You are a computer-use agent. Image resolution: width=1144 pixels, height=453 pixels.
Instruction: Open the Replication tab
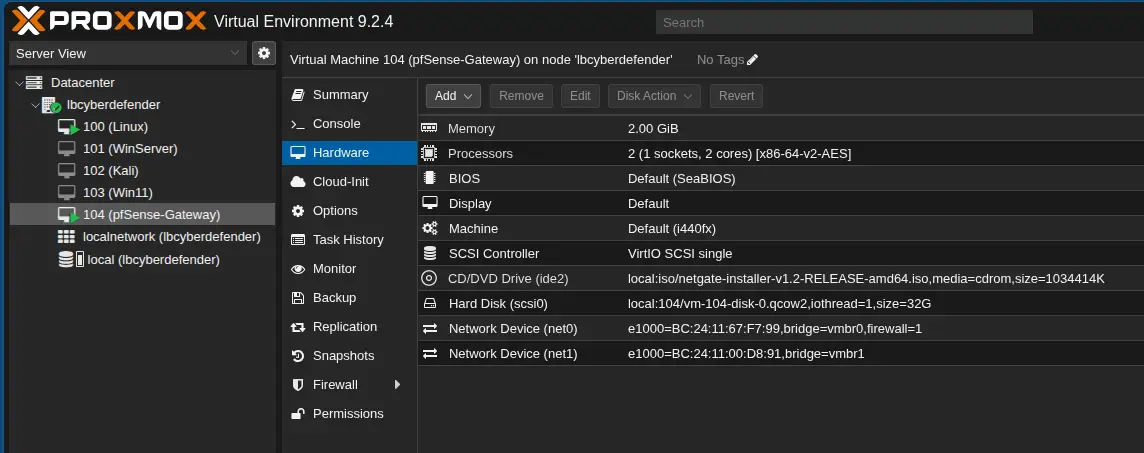click(x=349, y=327)
